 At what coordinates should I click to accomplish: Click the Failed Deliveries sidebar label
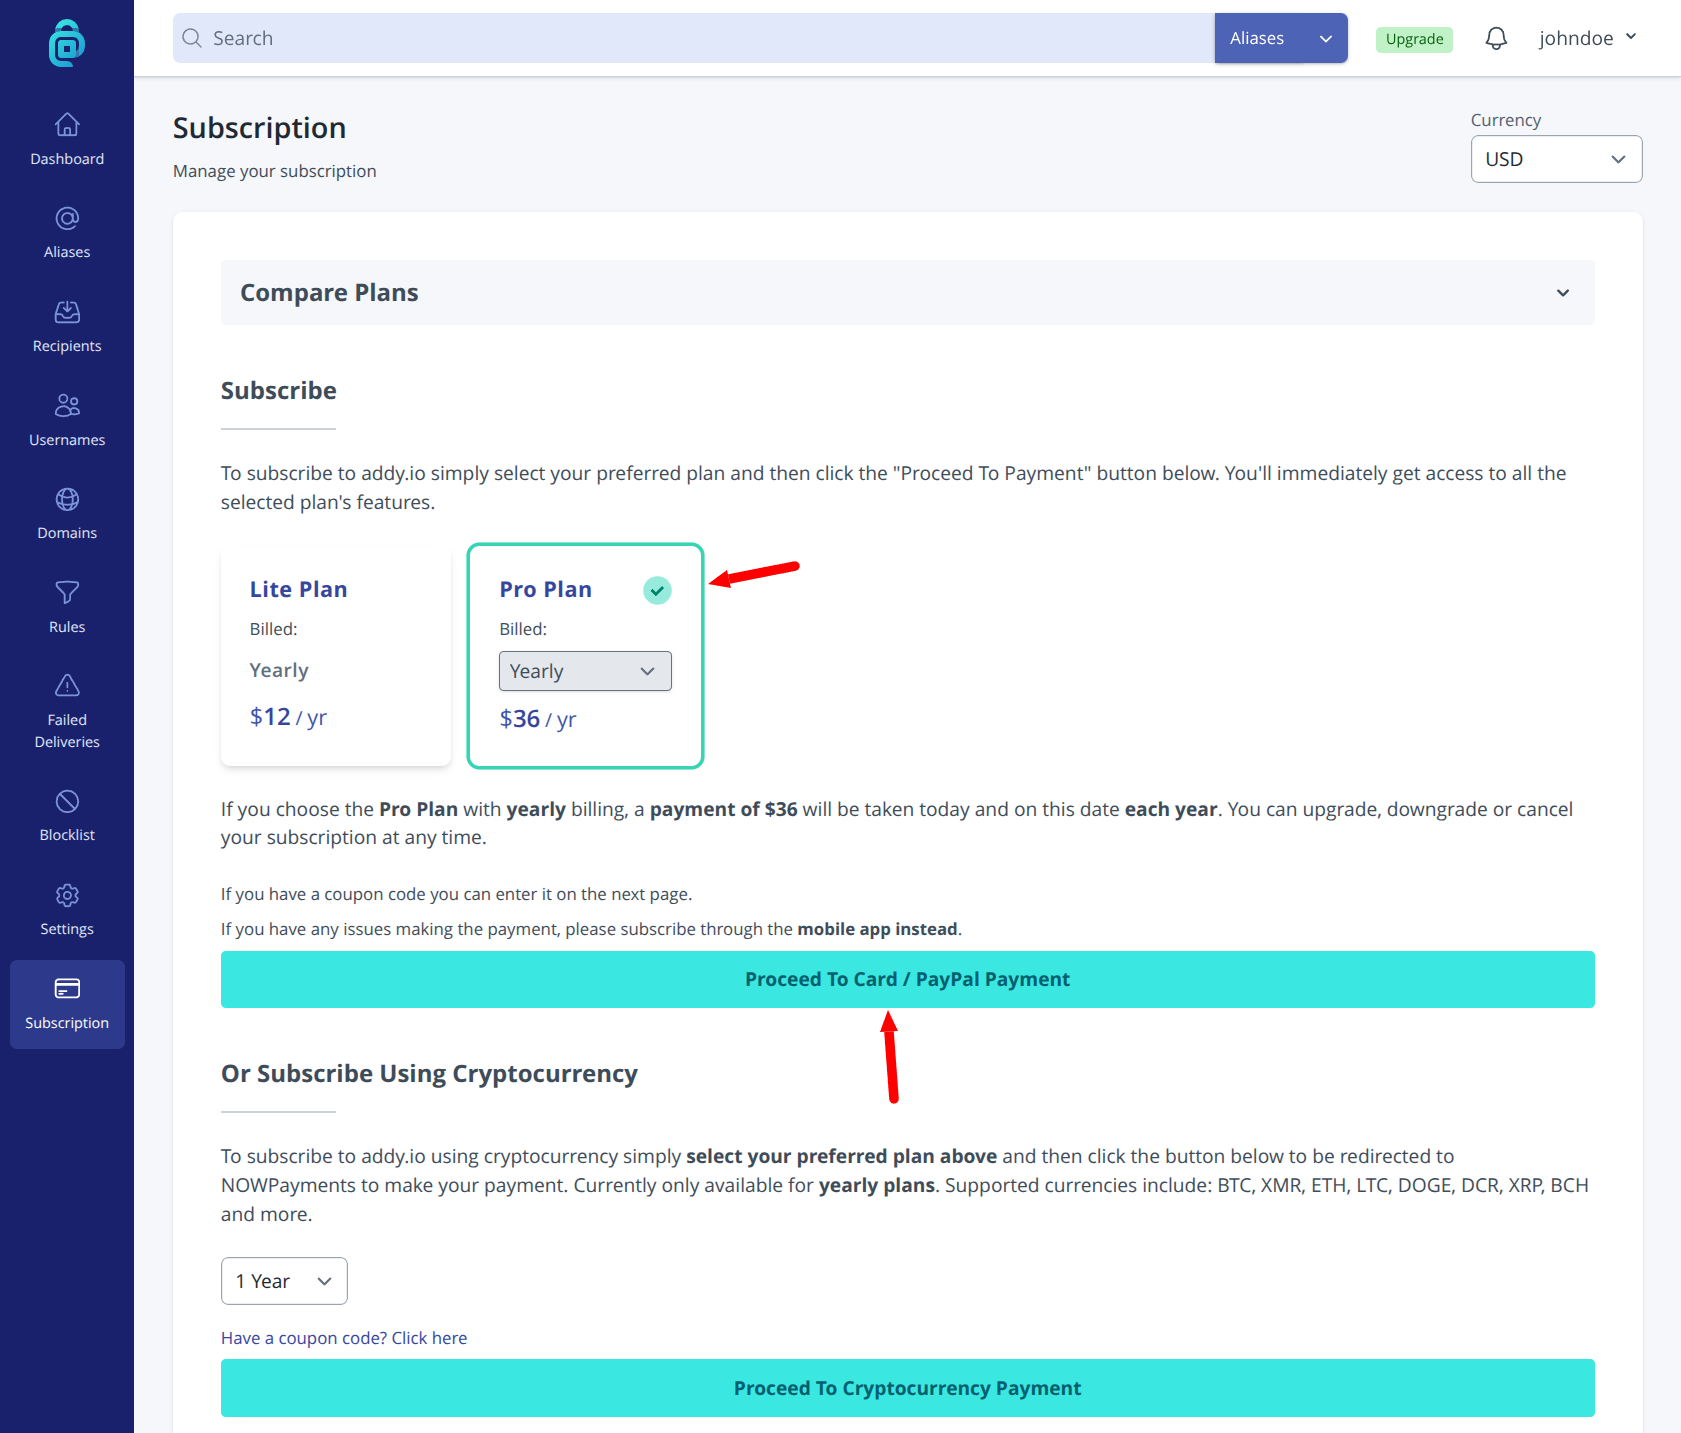click(67, 731)
